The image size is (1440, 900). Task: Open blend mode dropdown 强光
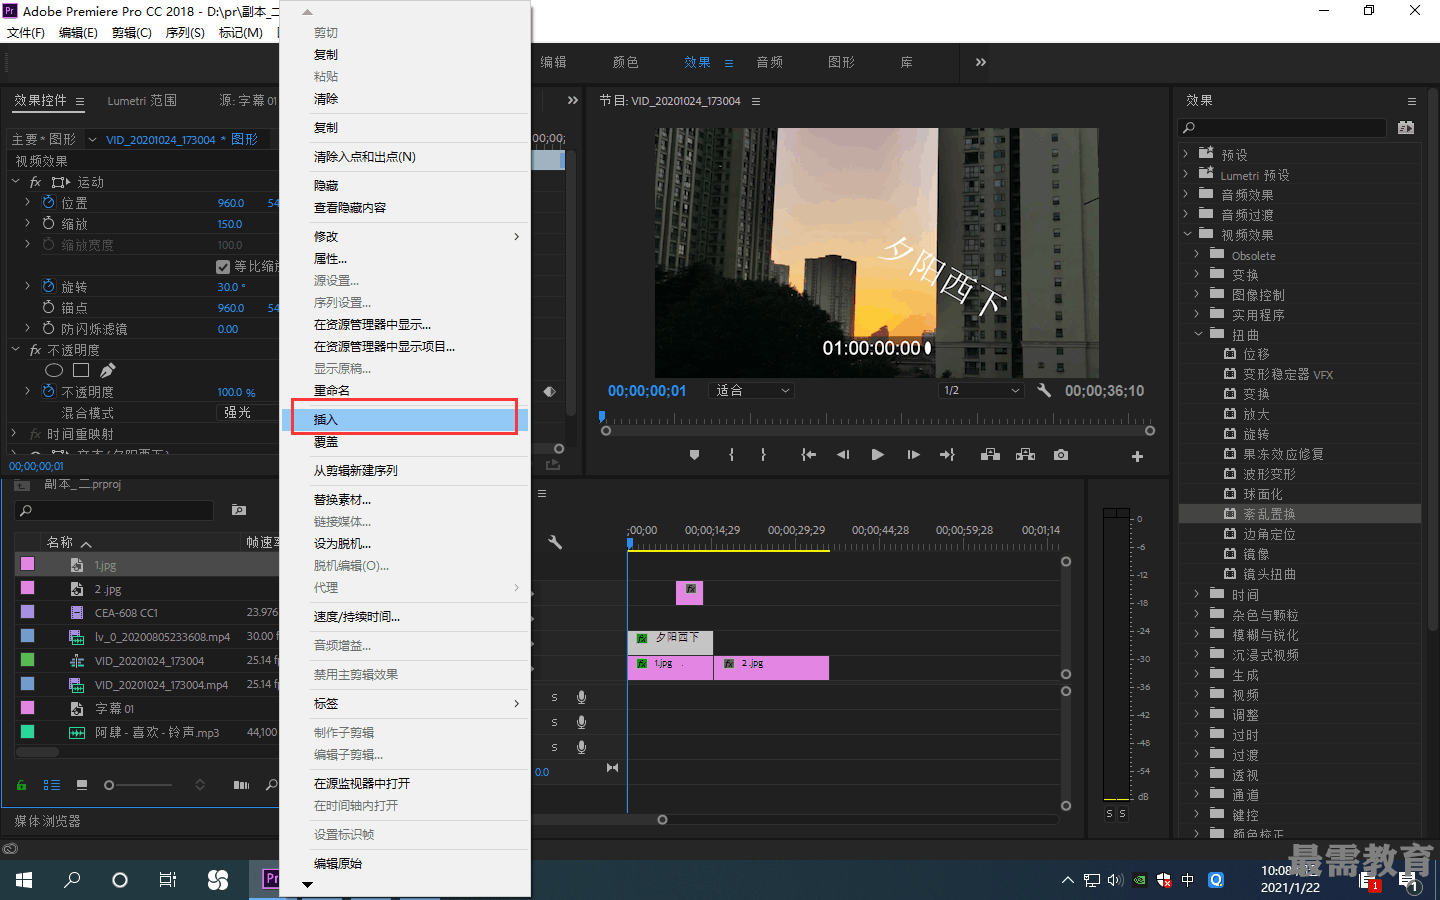coord(247,412)
